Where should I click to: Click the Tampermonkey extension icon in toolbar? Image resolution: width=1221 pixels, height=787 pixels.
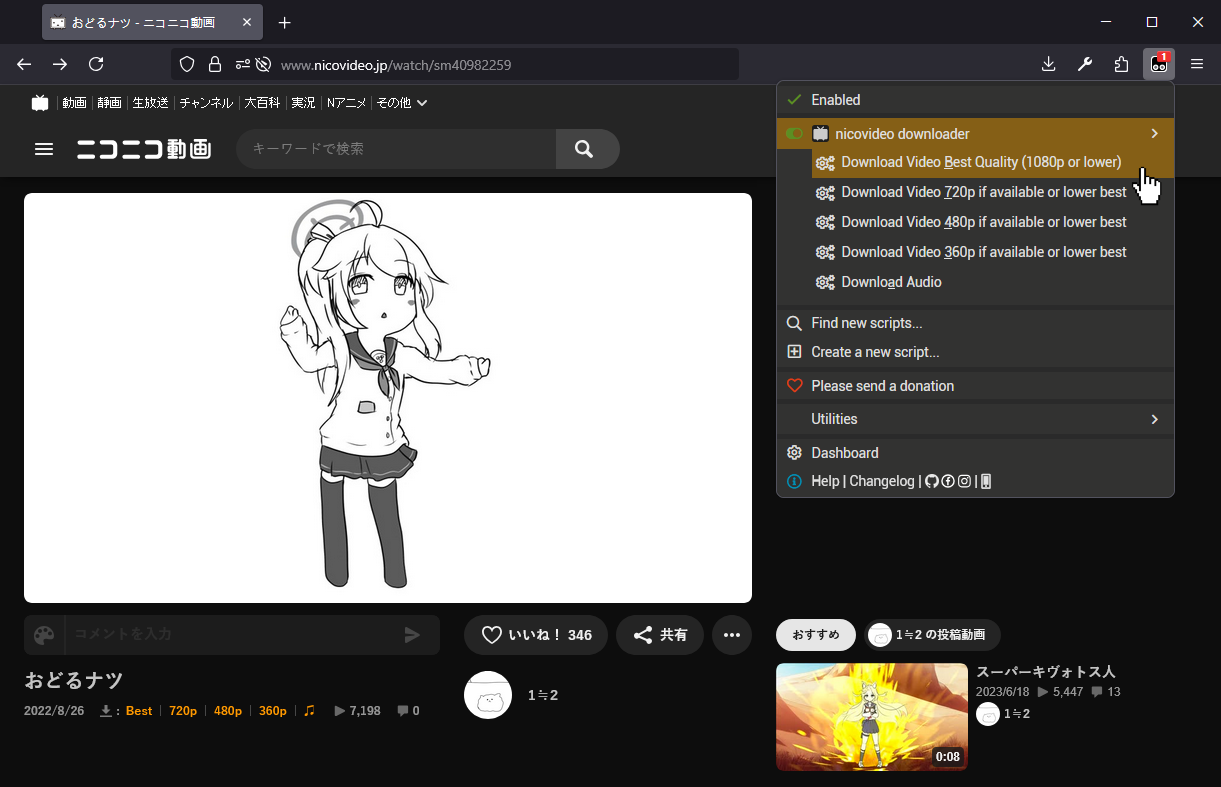(x=1158, y=64)
